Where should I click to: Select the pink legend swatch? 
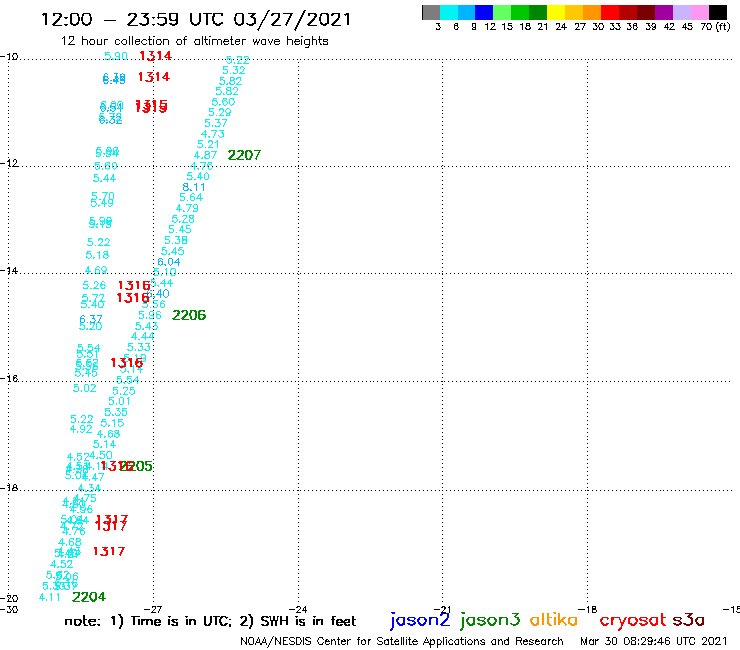[699, 12]
